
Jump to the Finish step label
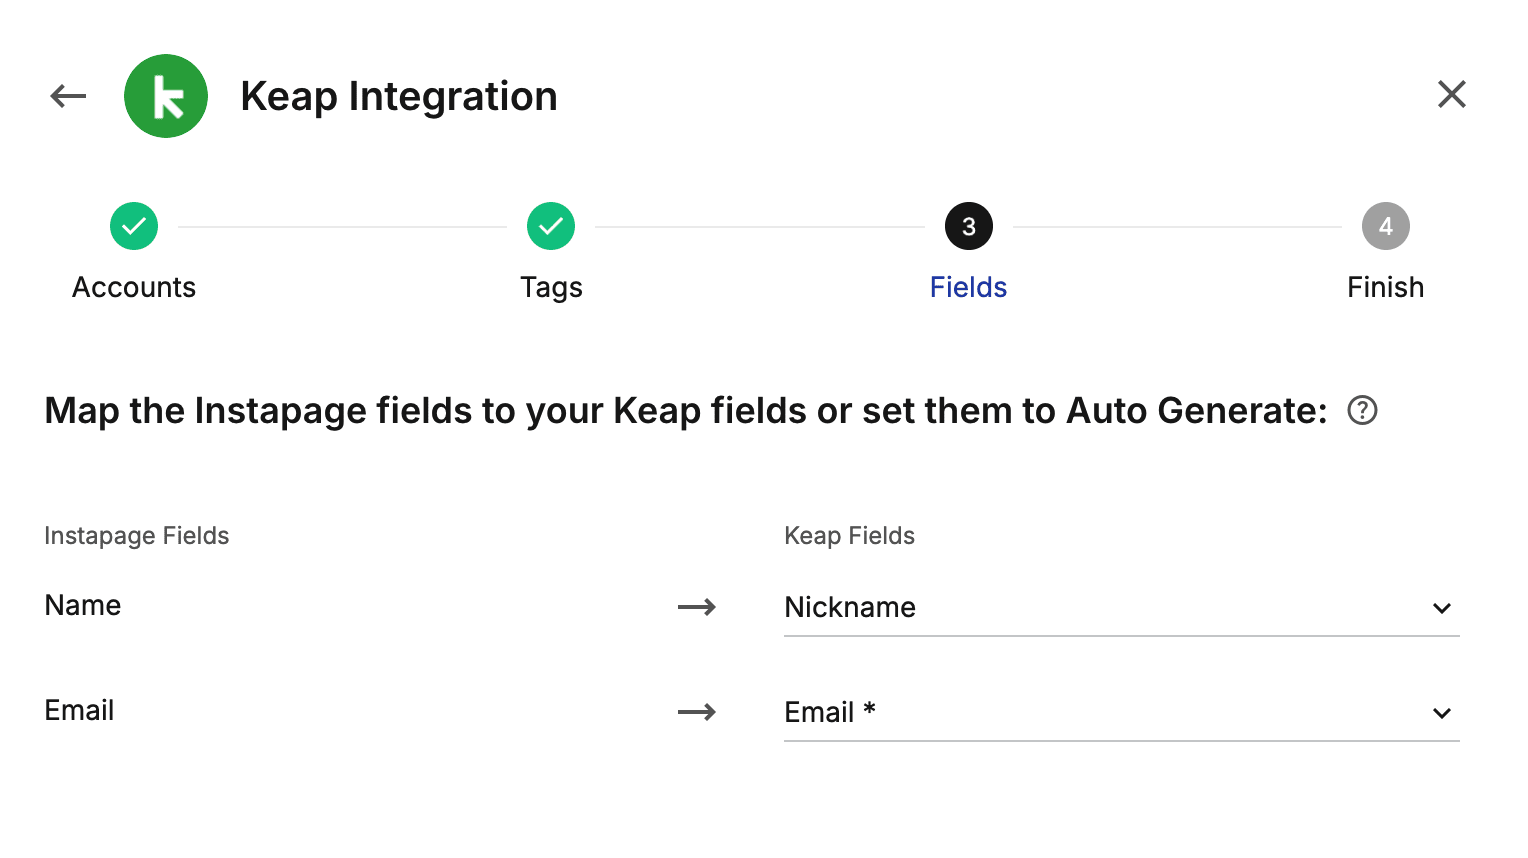(x=1386, y=287)
